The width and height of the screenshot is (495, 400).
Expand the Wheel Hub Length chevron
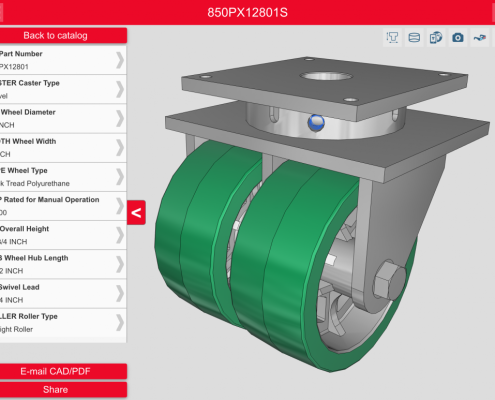pos(120,264)
